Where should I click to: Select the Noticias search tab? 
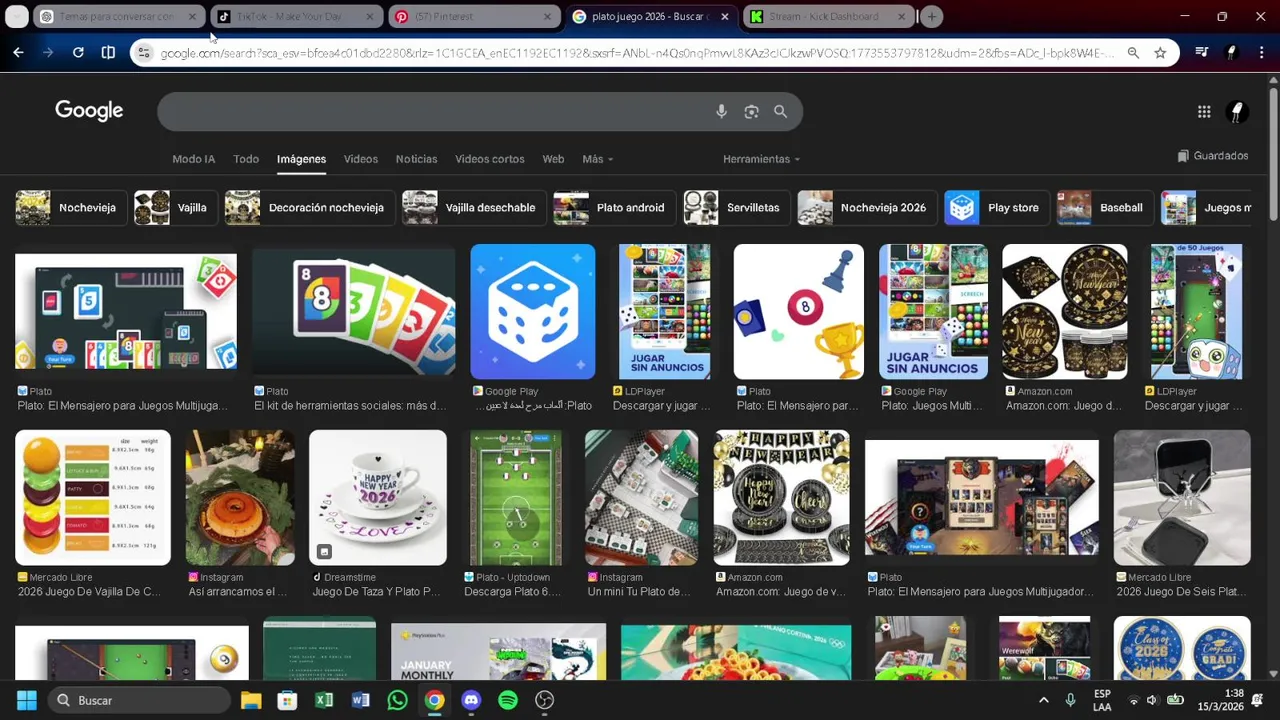click(416, 159)
